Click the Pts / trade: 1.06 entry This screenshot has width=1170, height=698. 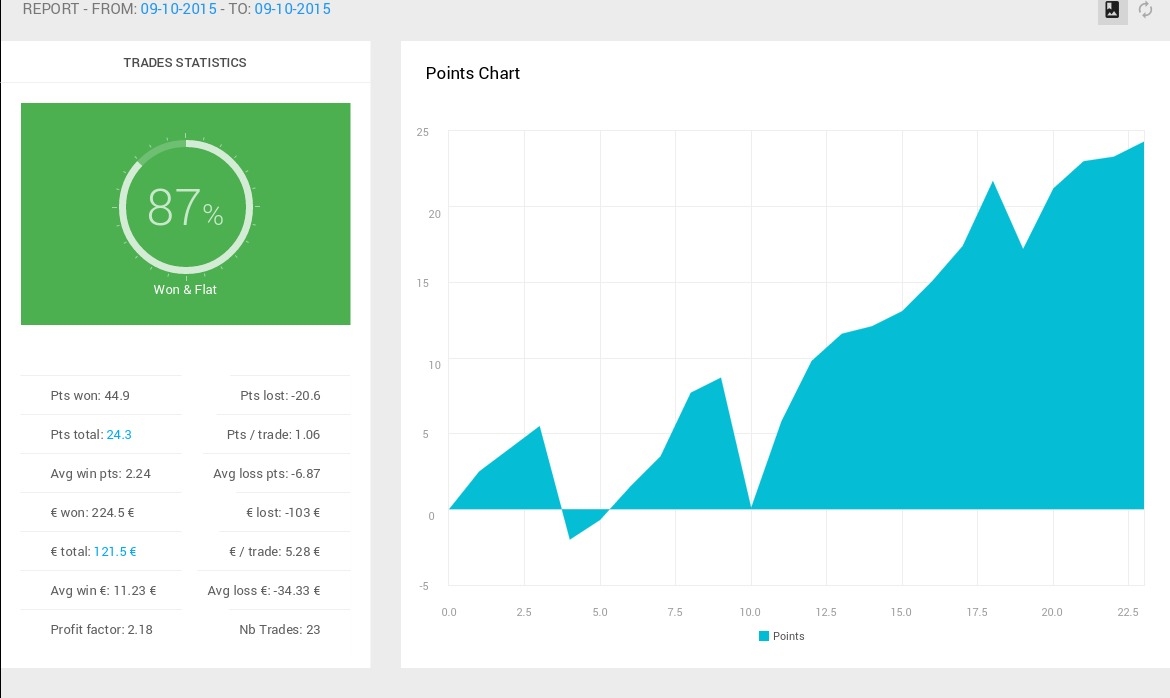(x=273, y=434)
